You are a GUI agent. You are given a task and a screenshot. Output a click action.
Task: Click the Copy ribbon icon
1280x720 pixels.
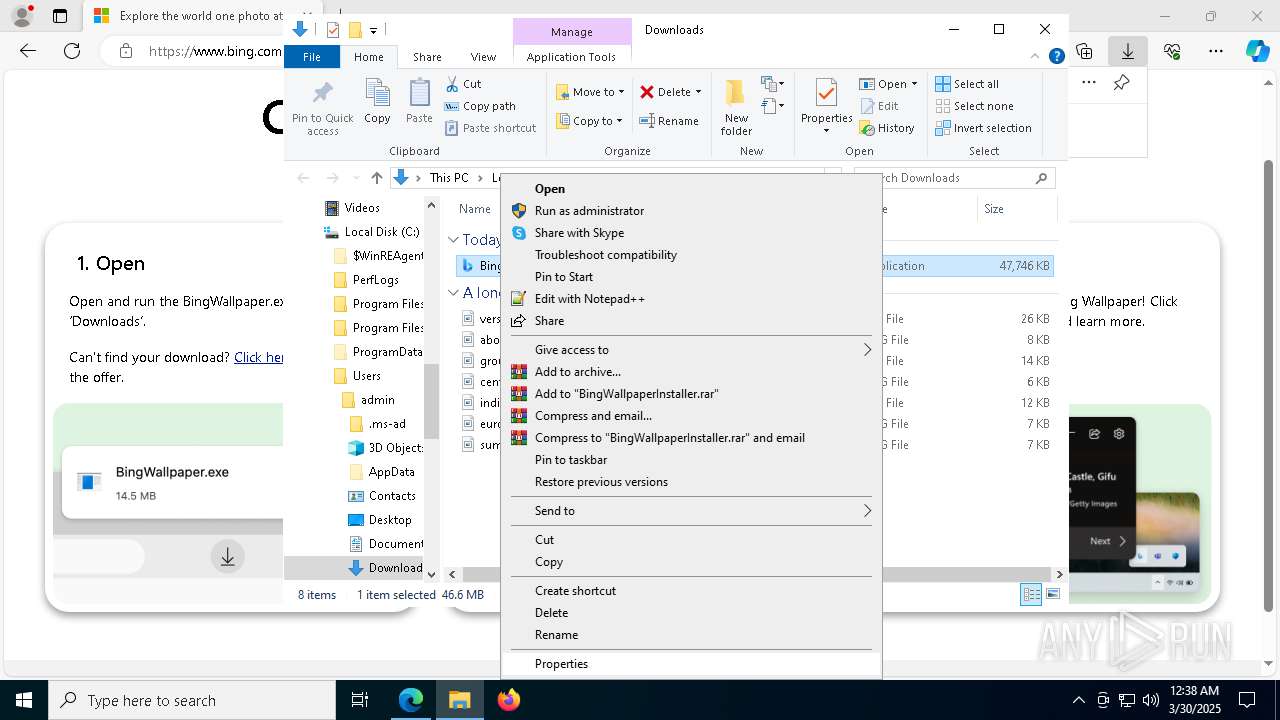[377, 102]
